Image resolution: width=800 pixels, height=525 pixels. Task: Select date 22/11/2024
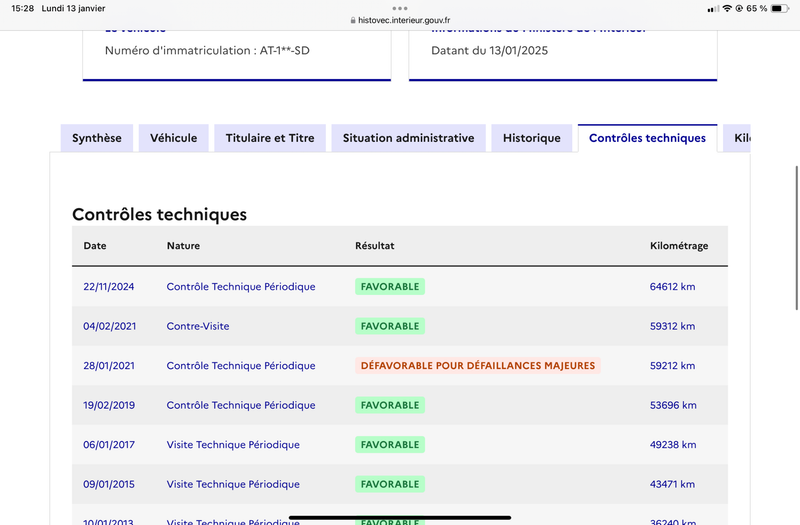click(x=109, y=287)
